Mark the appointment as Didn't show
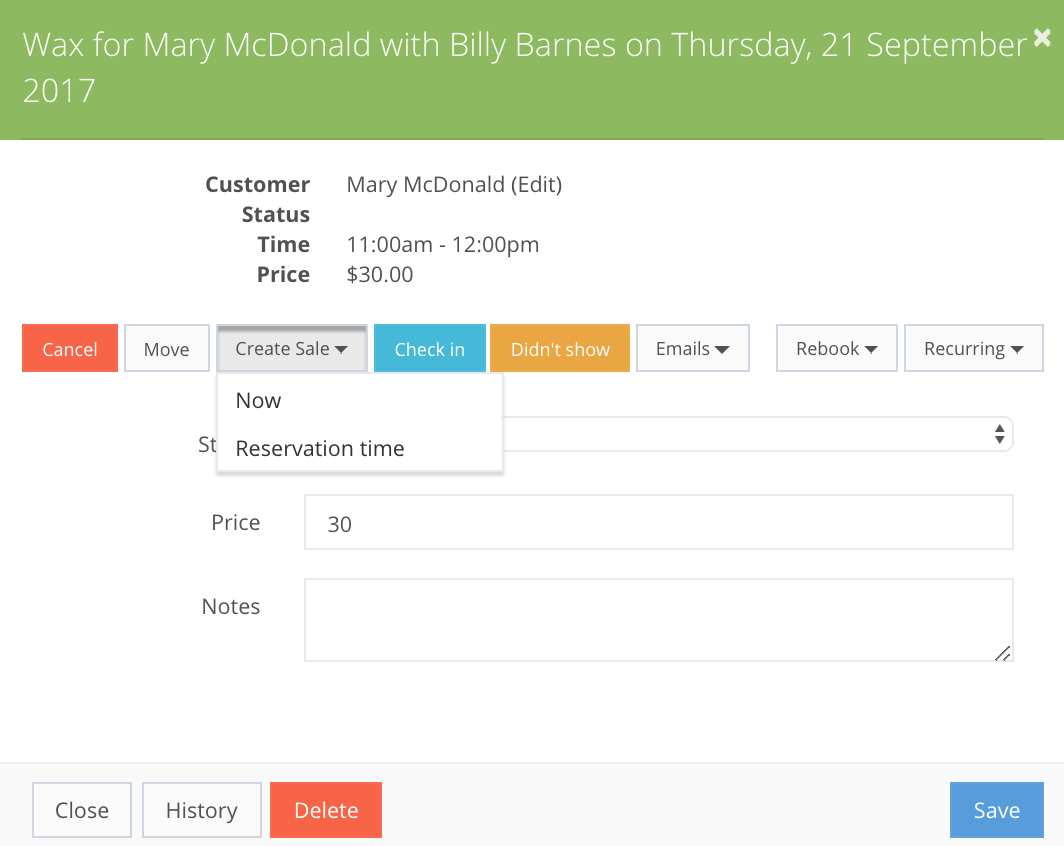The width and height of the screenshot is (1064, 846). (x=560, y=348)
